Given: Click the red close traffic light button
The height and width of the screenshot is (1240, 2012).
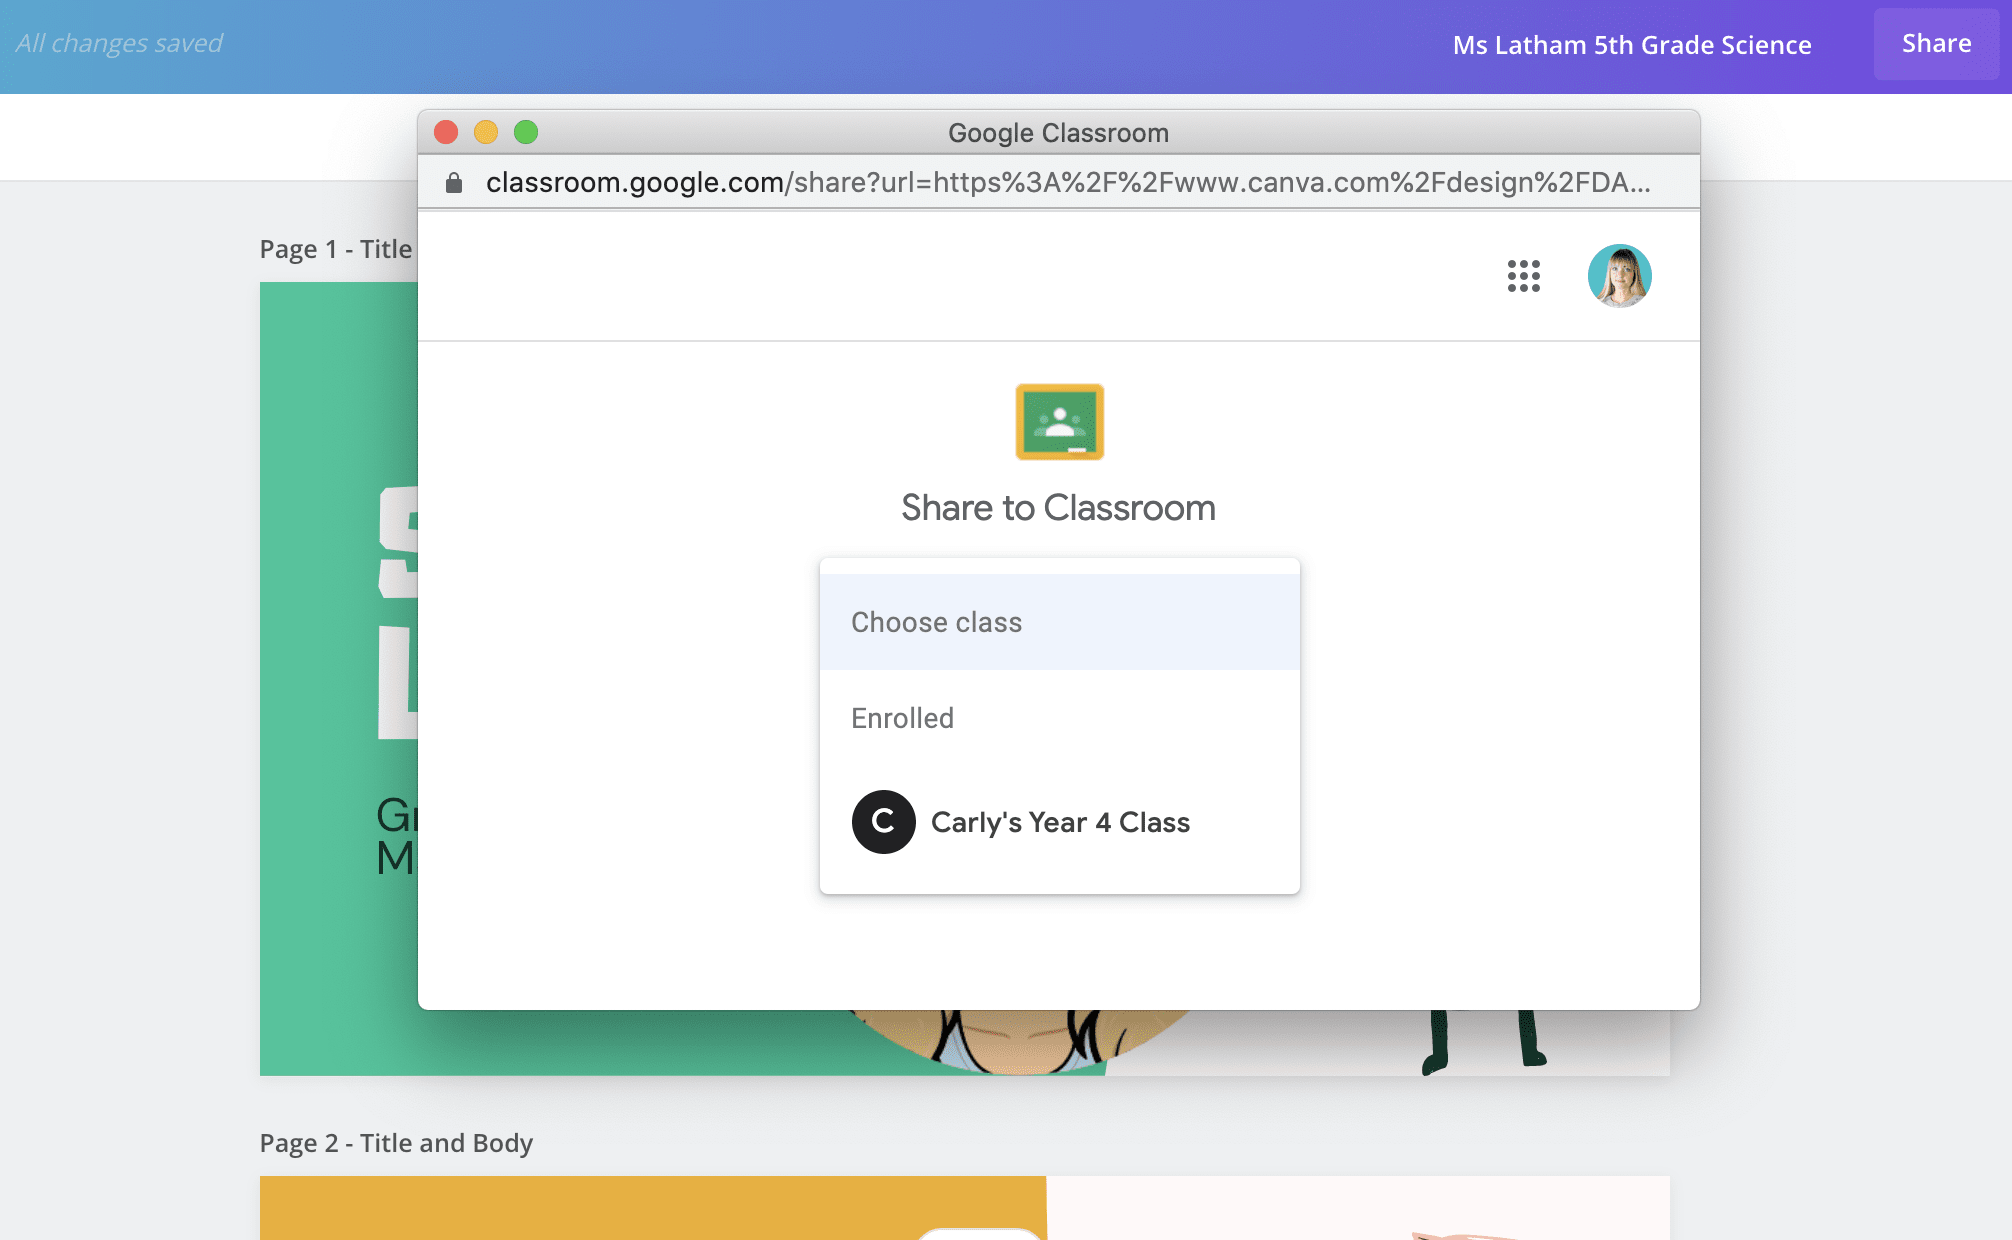Looking at the screenshot, I should coord(446,131).
